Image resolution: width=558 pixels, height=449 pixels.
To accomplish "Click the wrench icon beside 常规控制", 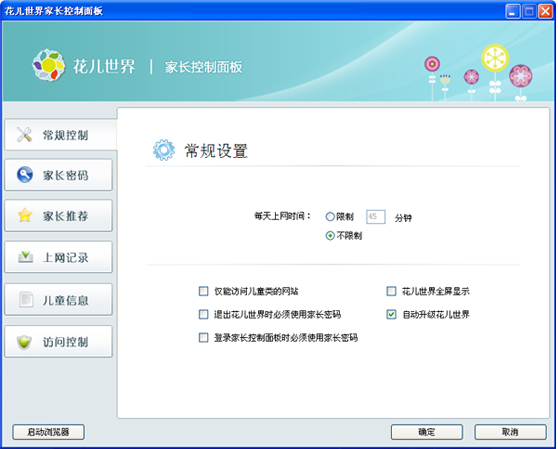I will [24, 134].
